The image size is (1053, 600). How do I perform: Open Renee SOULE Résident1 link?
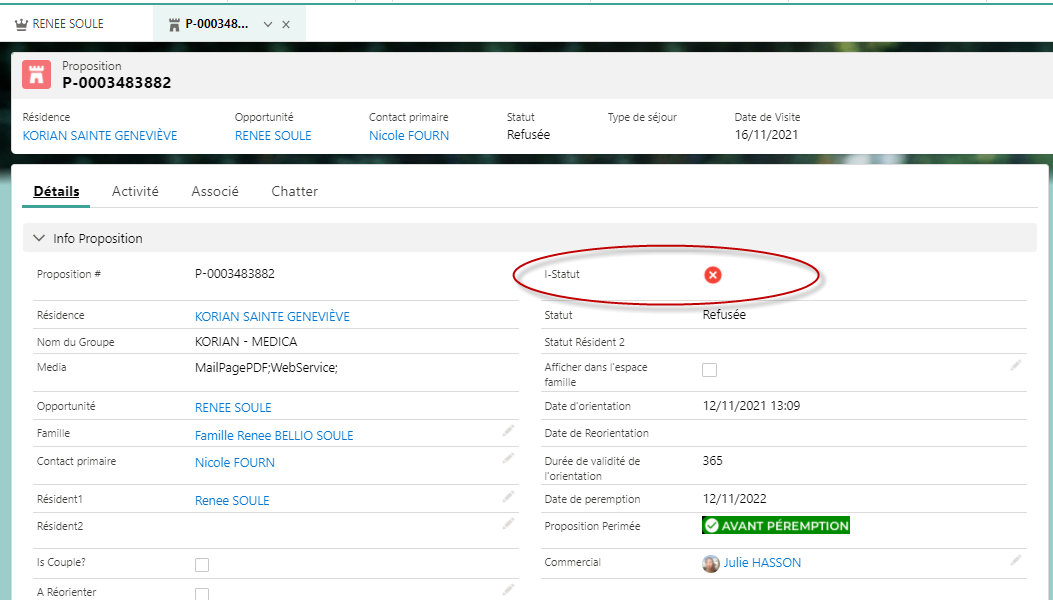232,501
